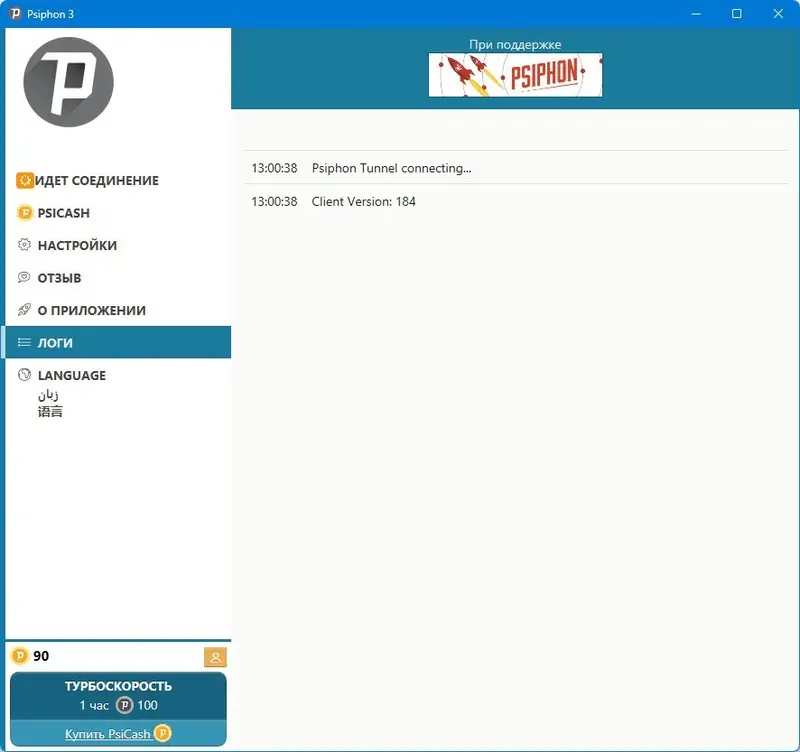Click the settings gear icon
Viewport: 800px width, 752px height.
click(24, 245)
